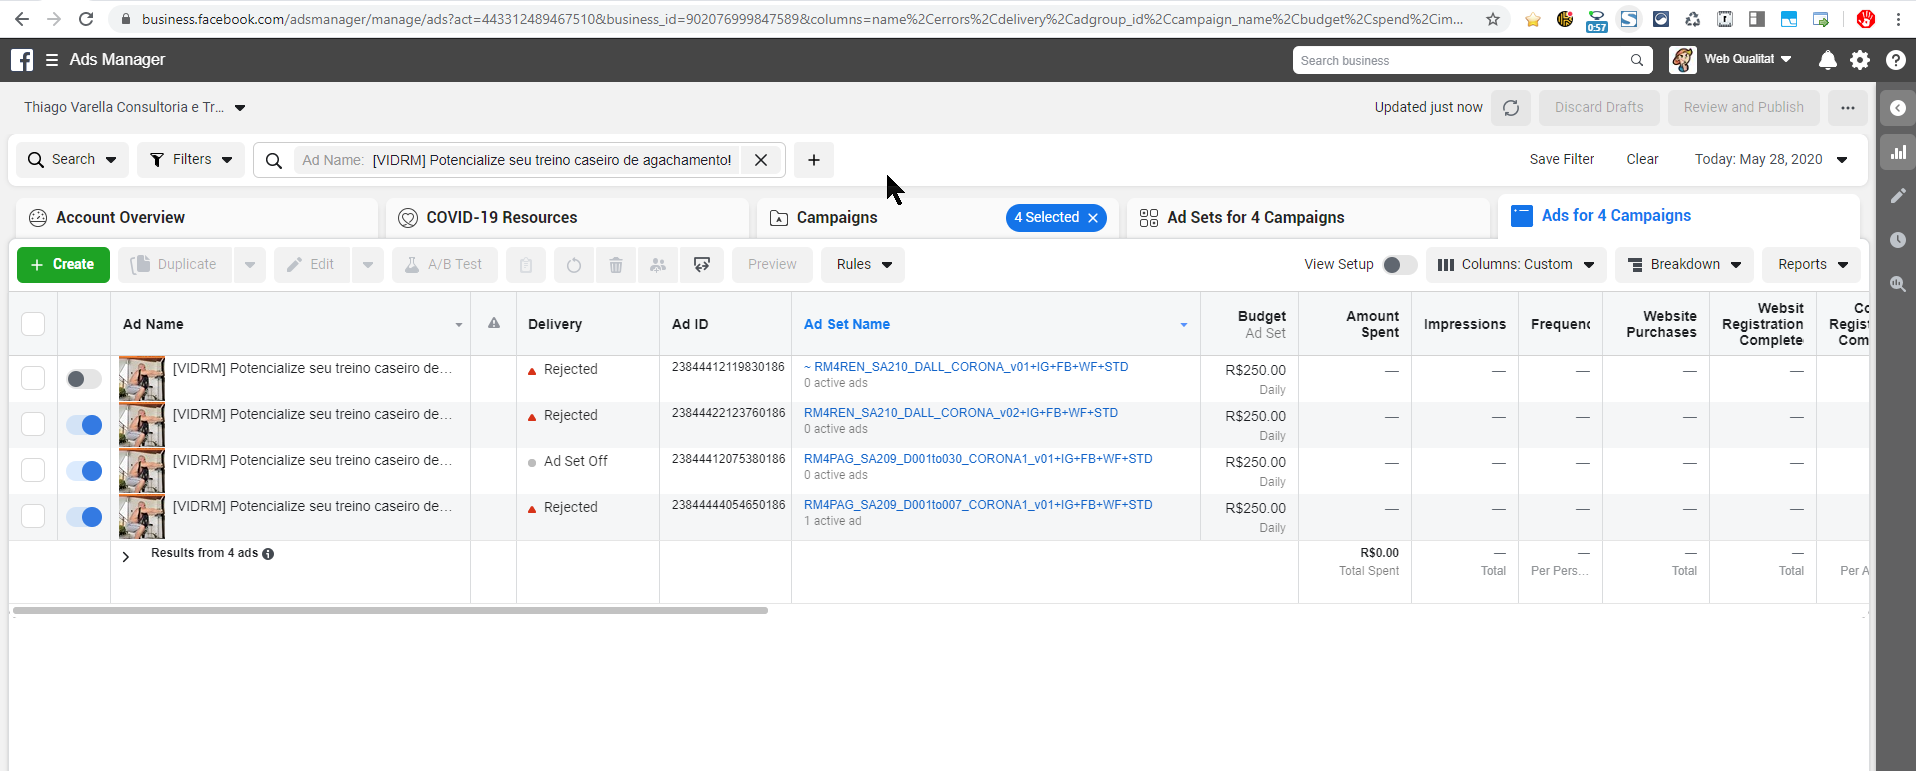The height and width of the screenshot is (771, 1916).
Task: Expand the Results from 4 ads row
Action: tap(126, 557)
